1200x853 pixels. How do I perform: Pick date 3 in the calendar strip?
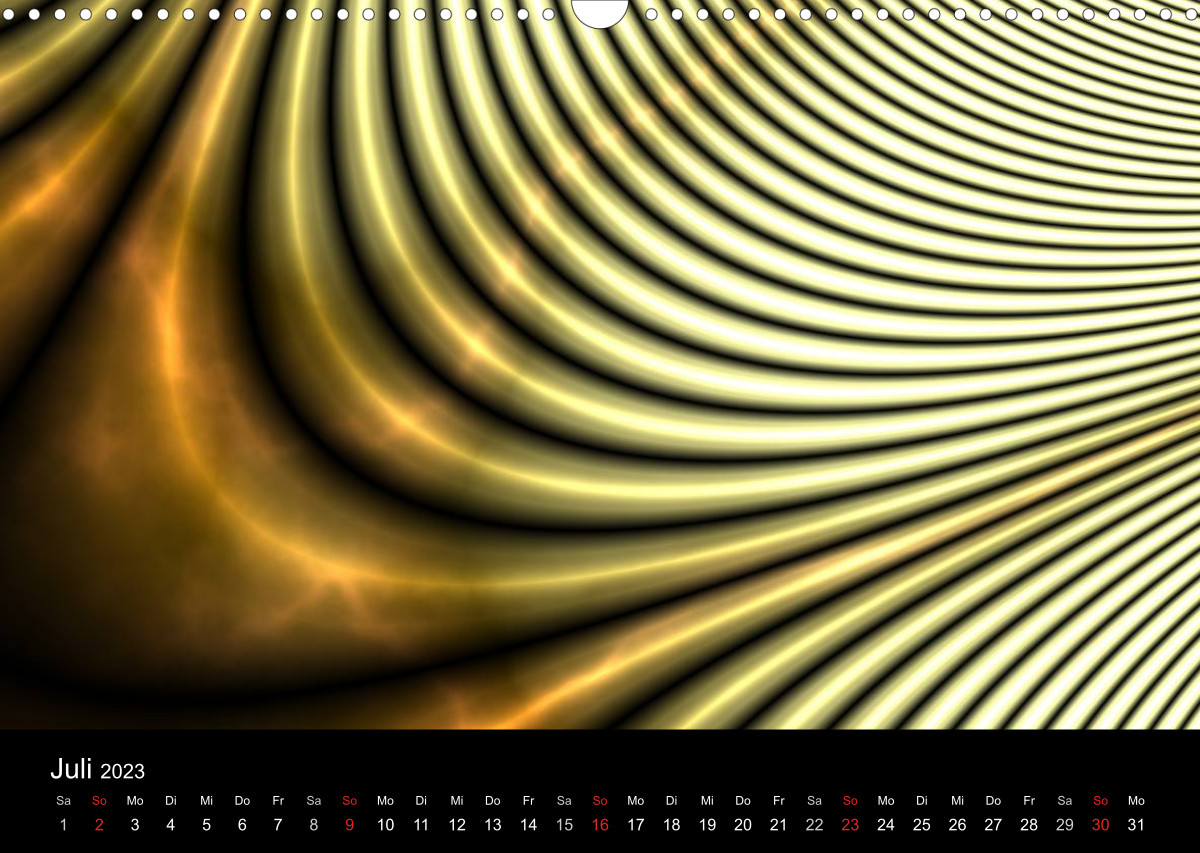point(135,825)
